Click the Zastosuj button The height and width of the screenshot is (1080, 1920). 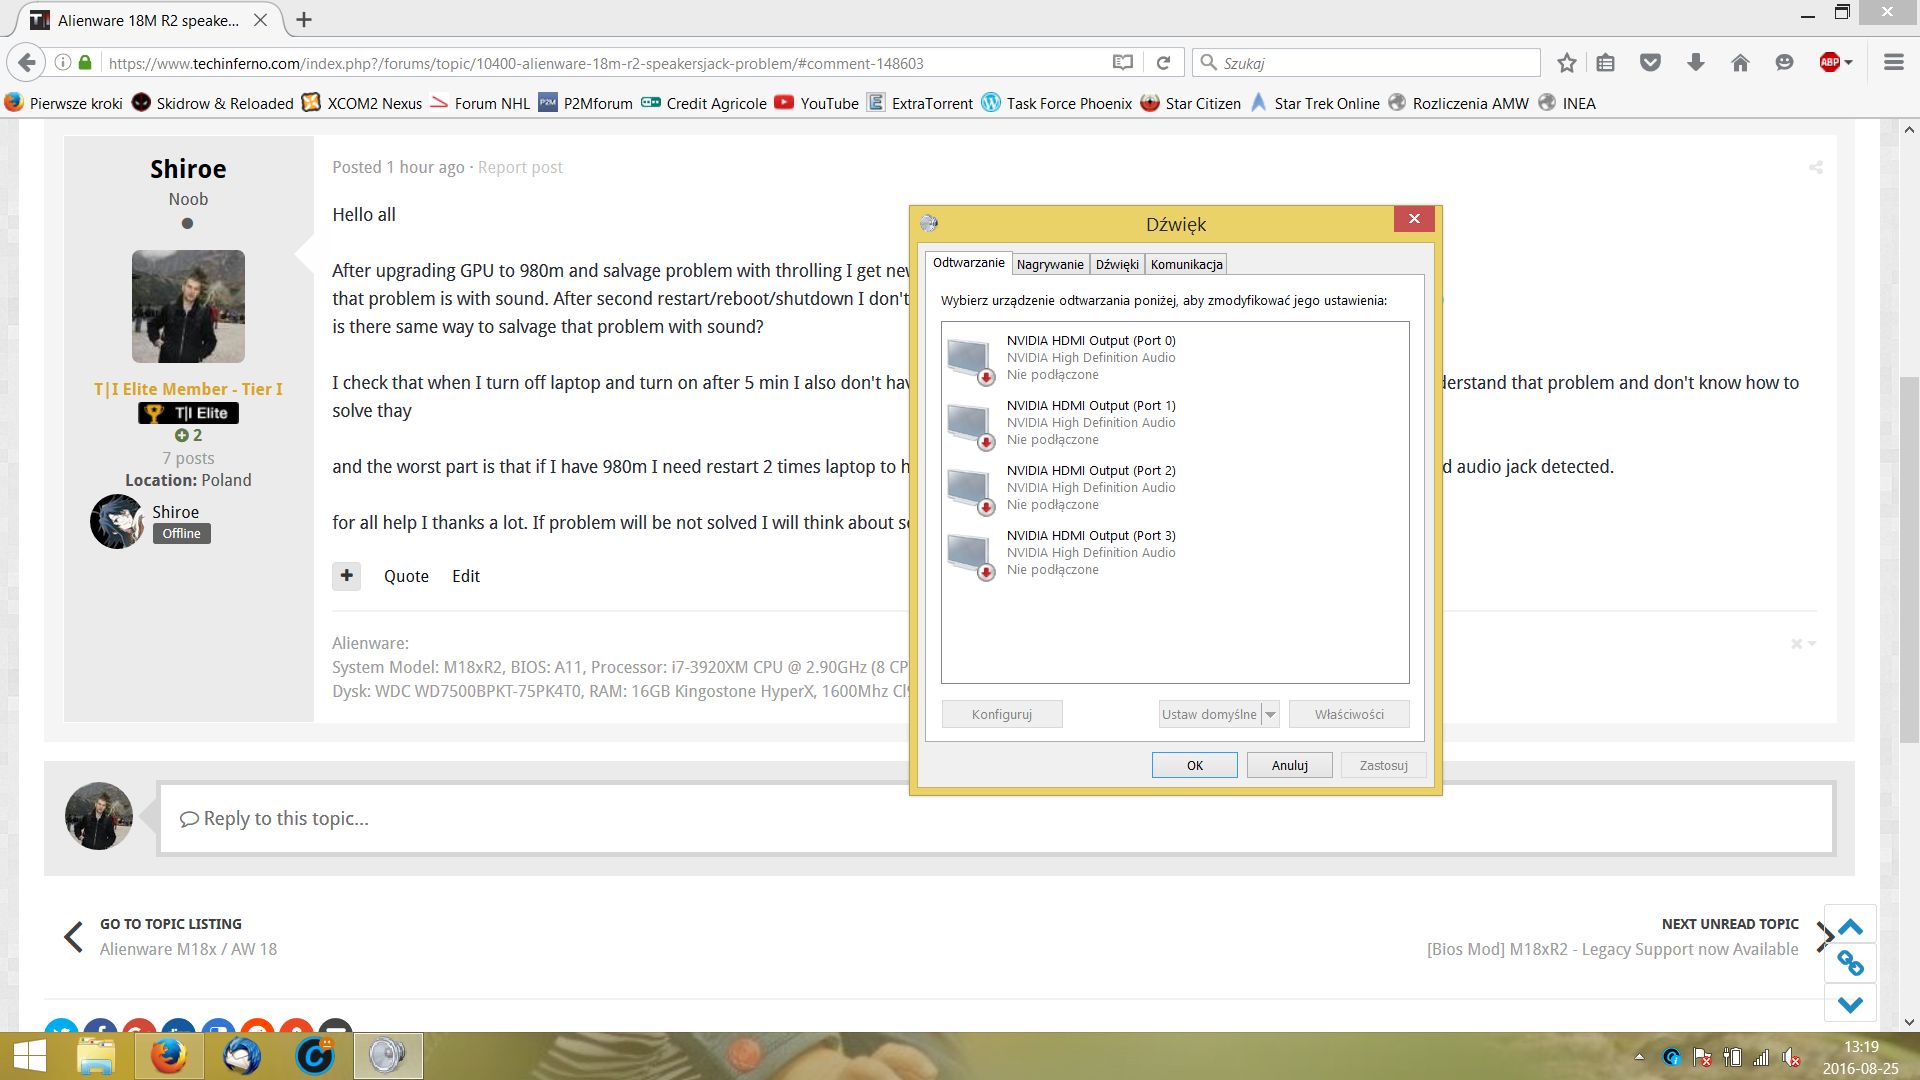[x=1384, y=765]
